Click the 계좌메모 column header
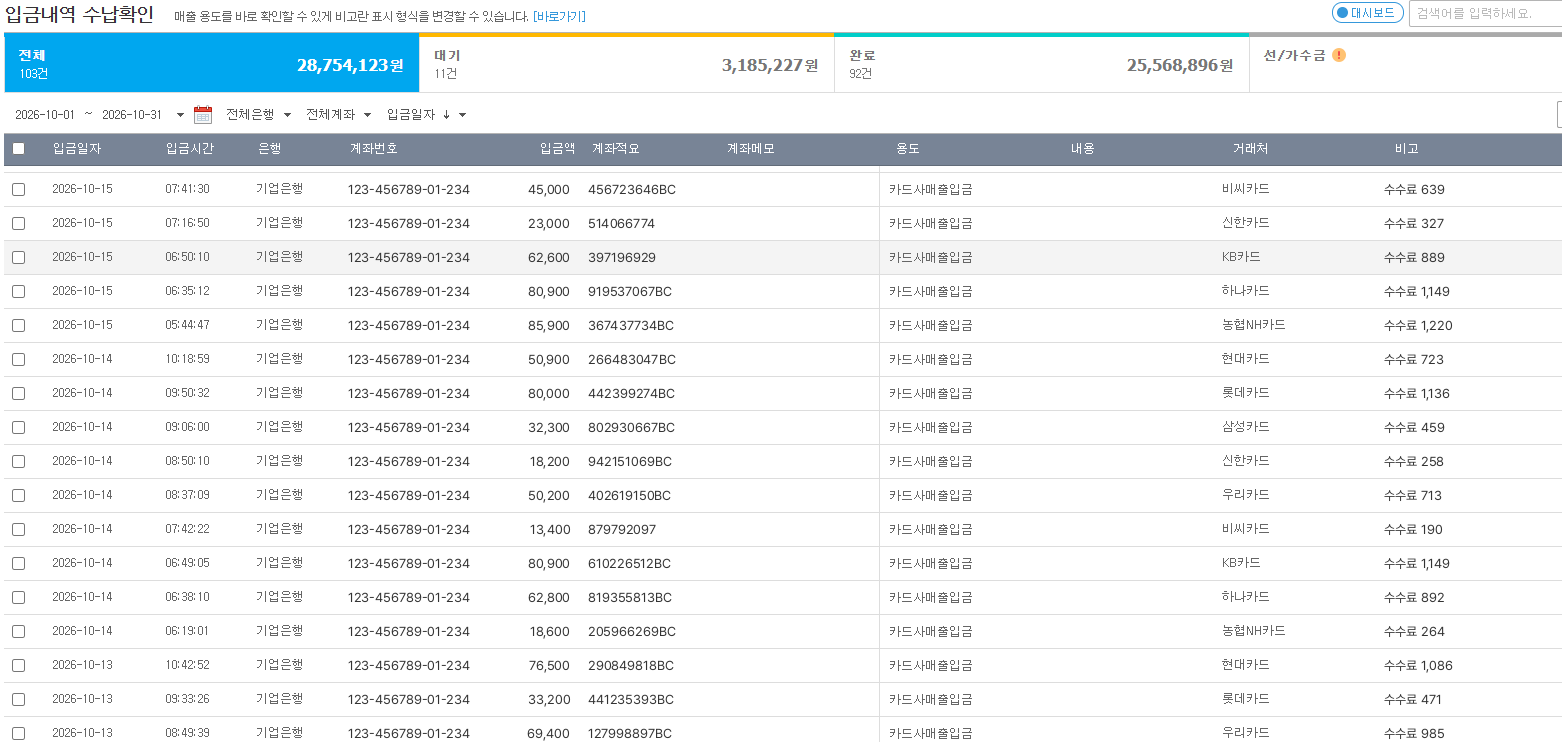Image resolution: width=1562 pixels, height=742 pixels. click(751, 149)
